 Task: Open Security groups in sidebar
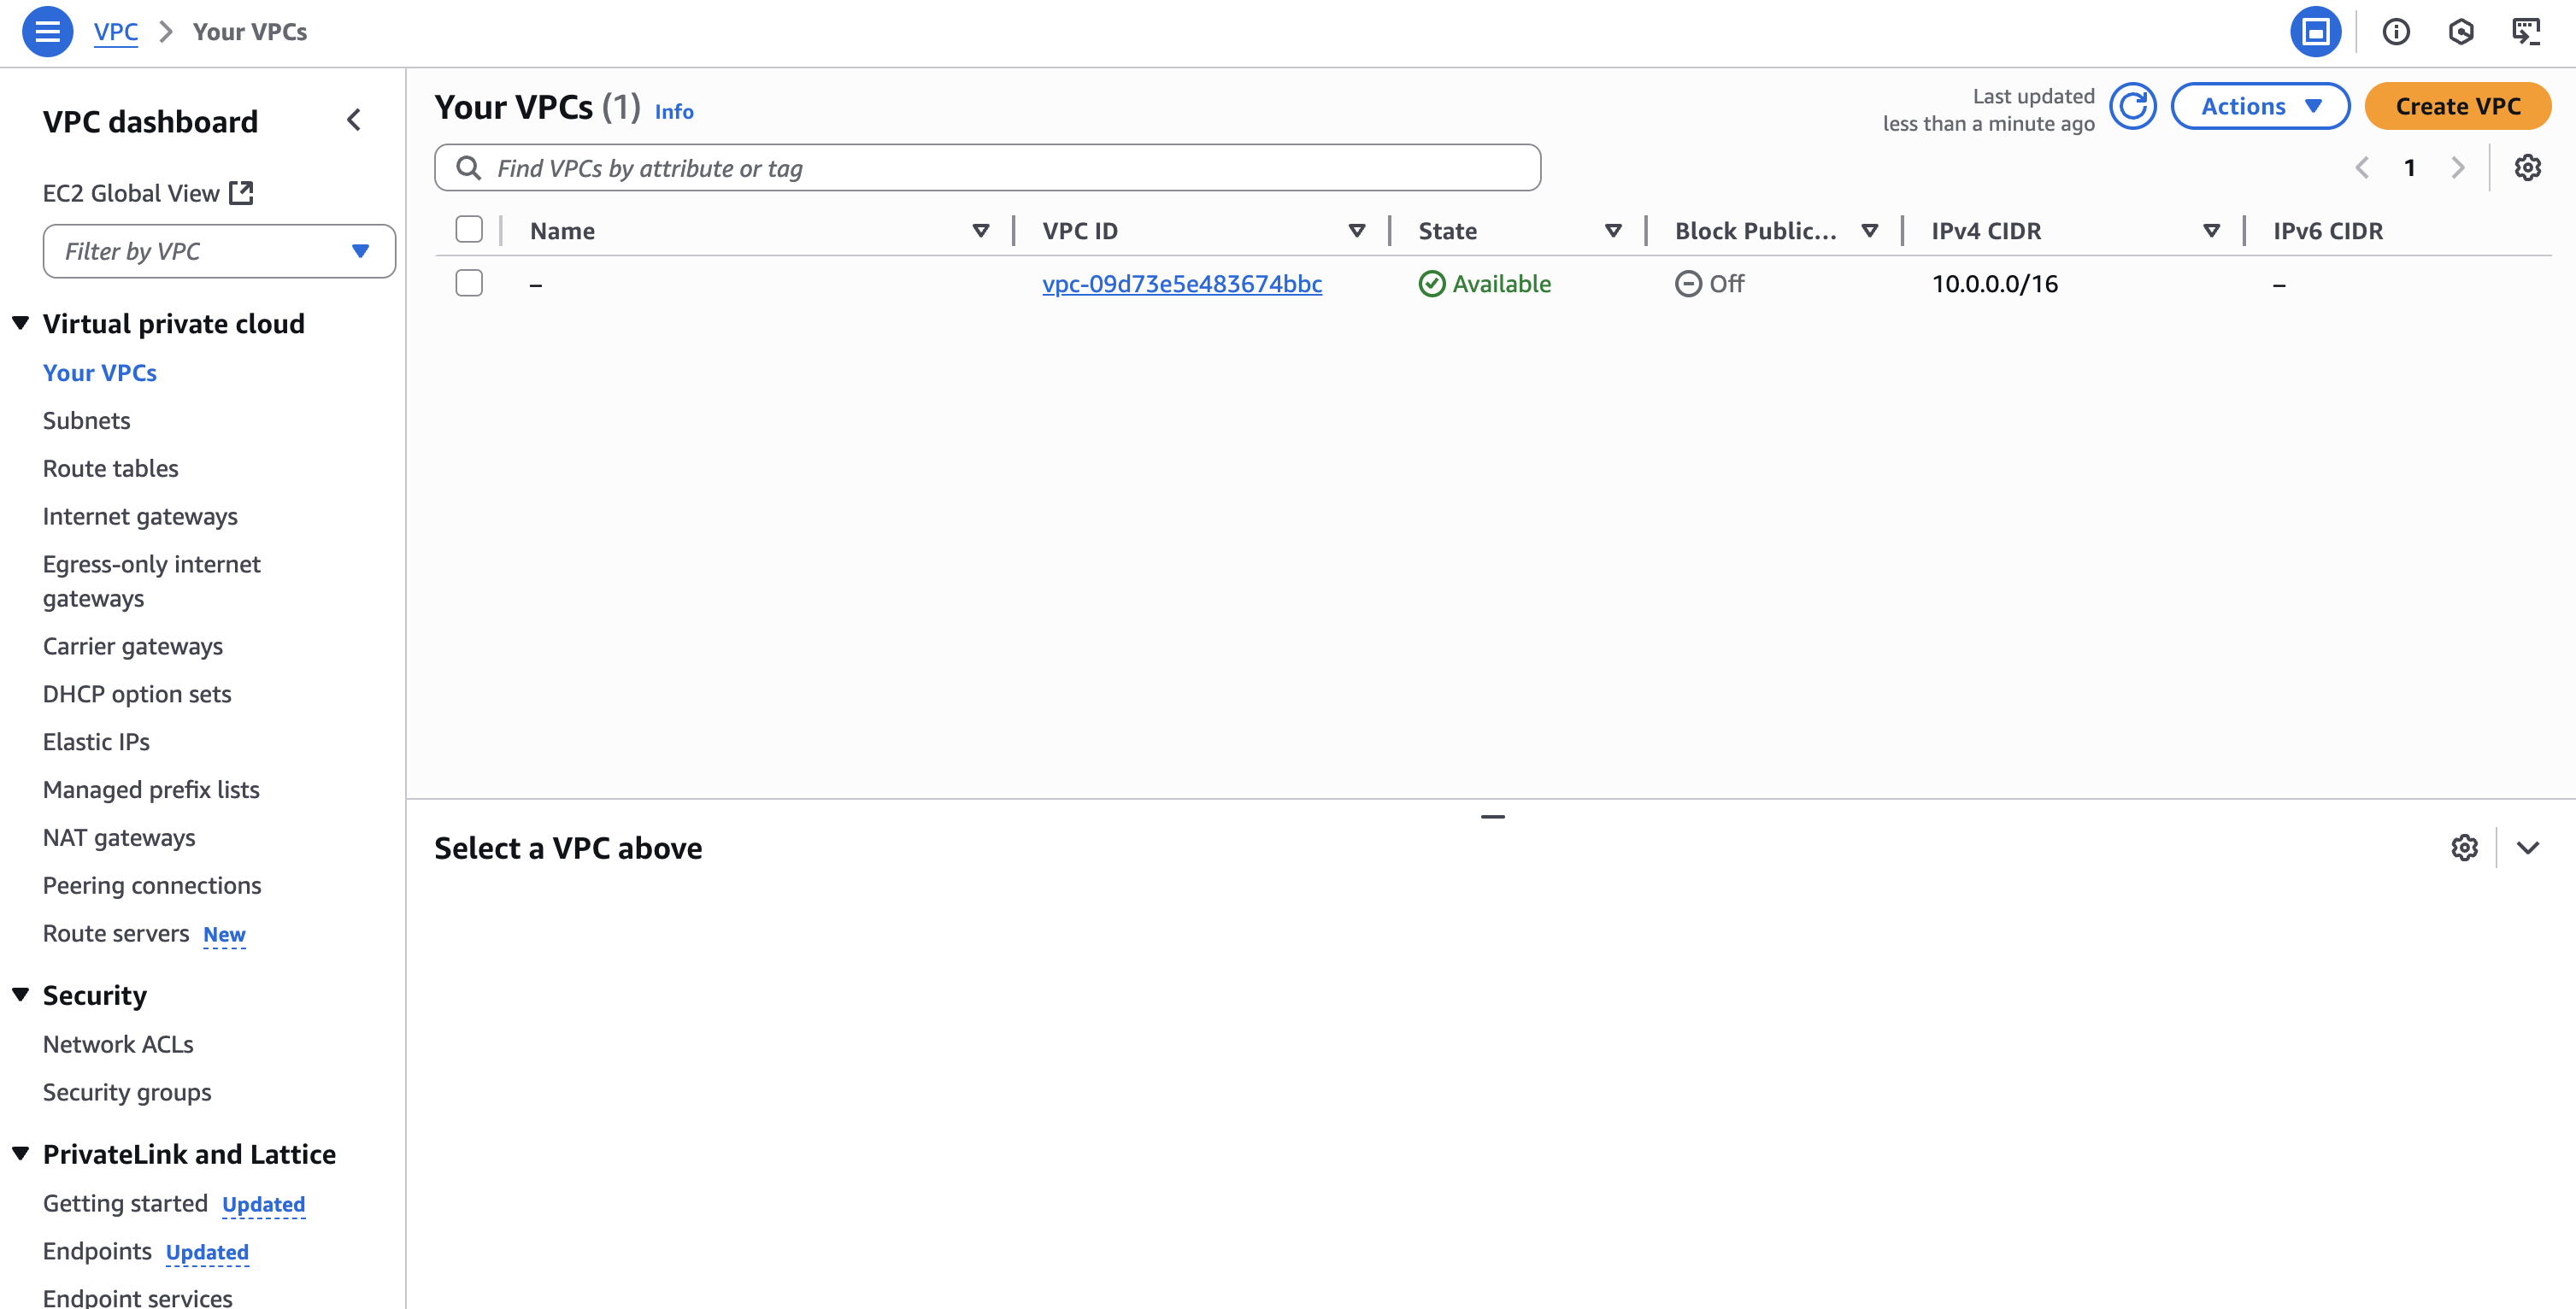tap(127, 1092)
